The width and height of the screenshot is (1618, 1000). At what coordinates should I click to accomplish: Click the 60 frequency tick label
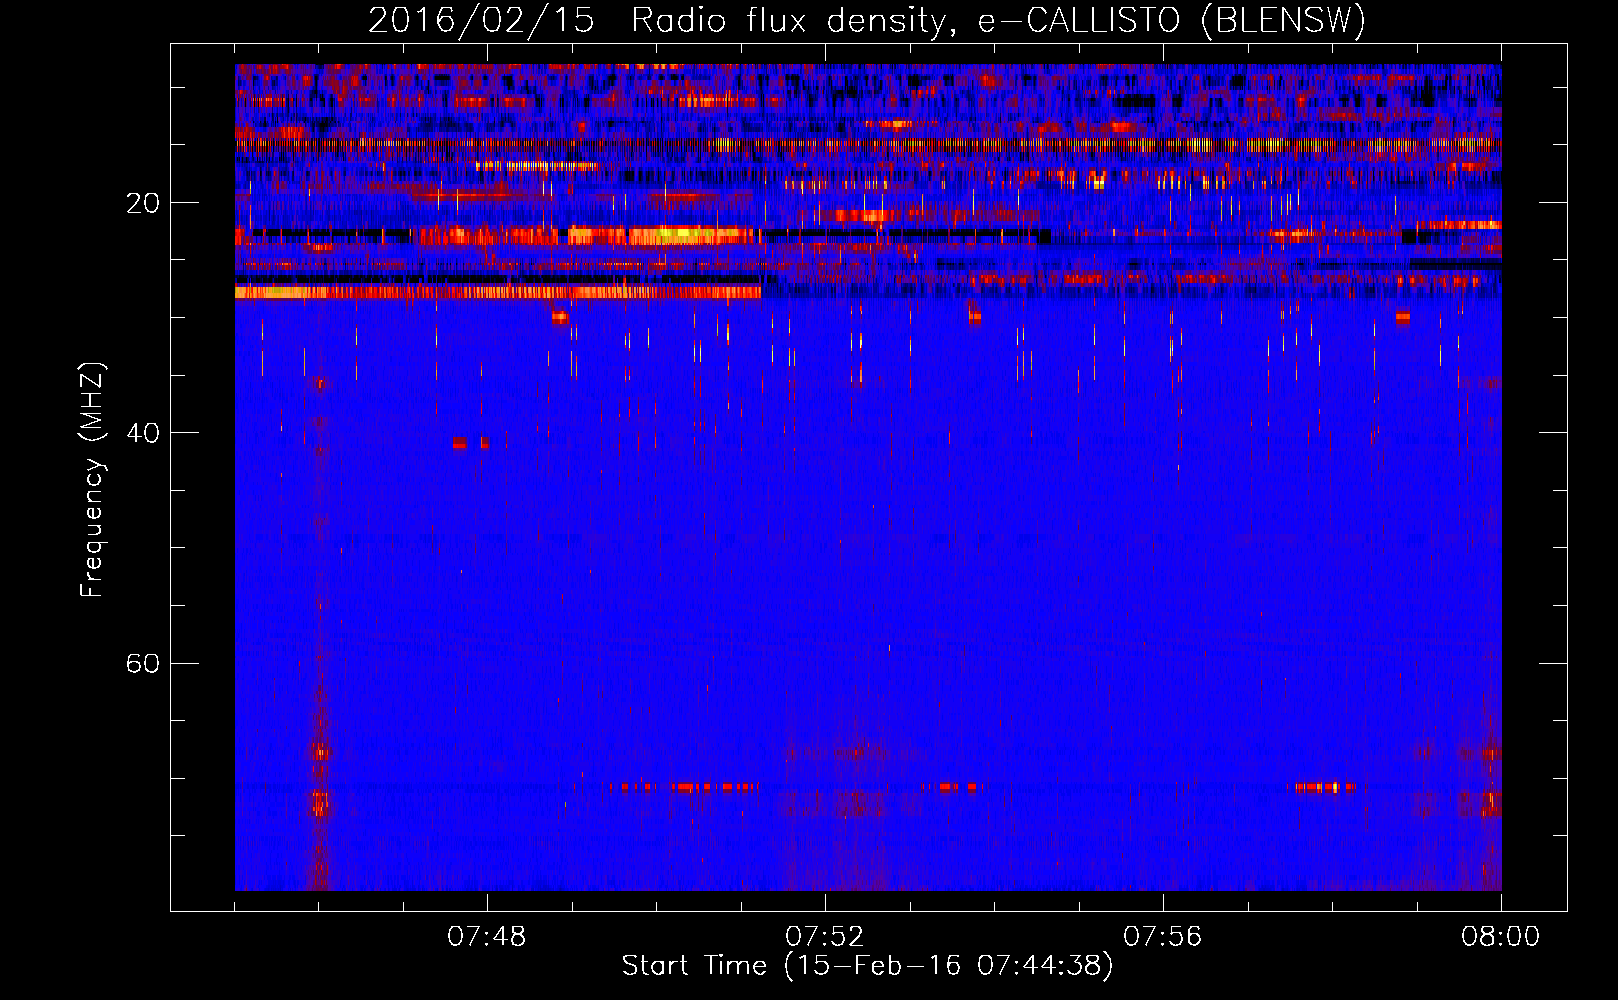coord(143,663)
